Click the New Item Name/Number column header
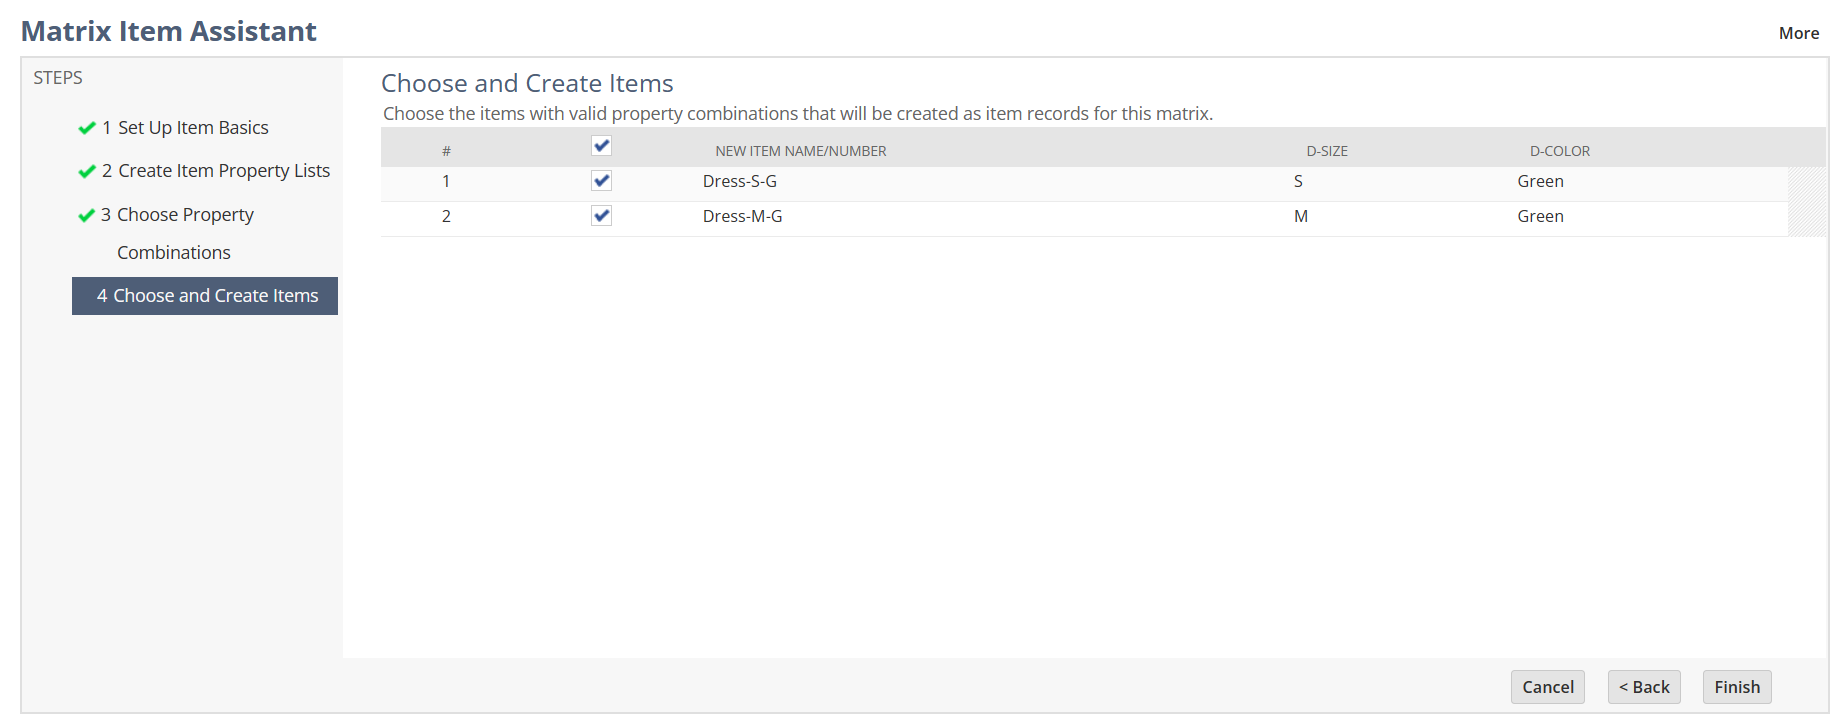Screen dimensions: 1846x720 coord(801,151)
